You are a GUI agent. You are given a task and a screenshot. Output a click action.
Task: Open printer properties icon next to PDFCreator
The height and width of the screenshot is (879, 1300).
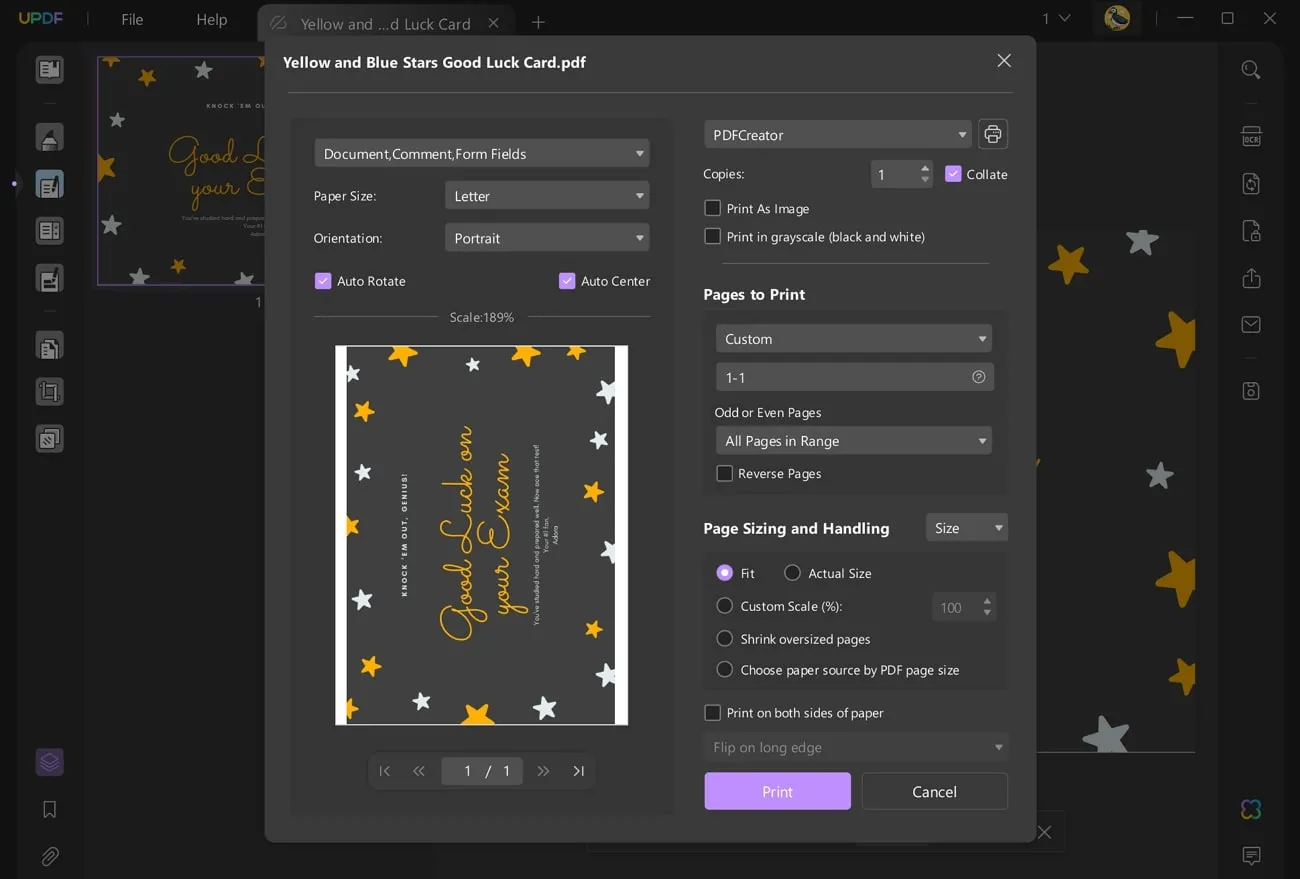pyautogui.click(x=992, y=134)
